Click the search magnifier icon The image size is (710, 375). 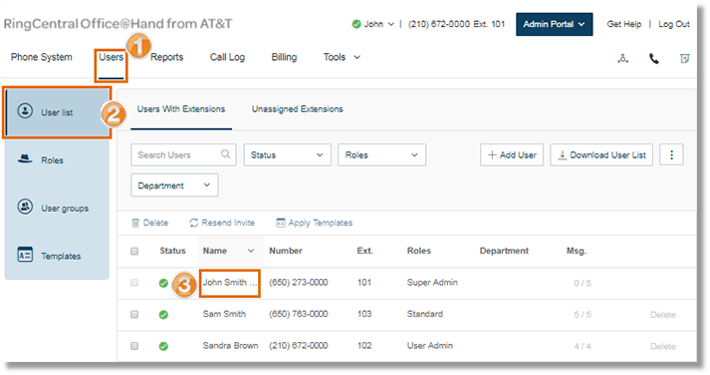[225, 154]
